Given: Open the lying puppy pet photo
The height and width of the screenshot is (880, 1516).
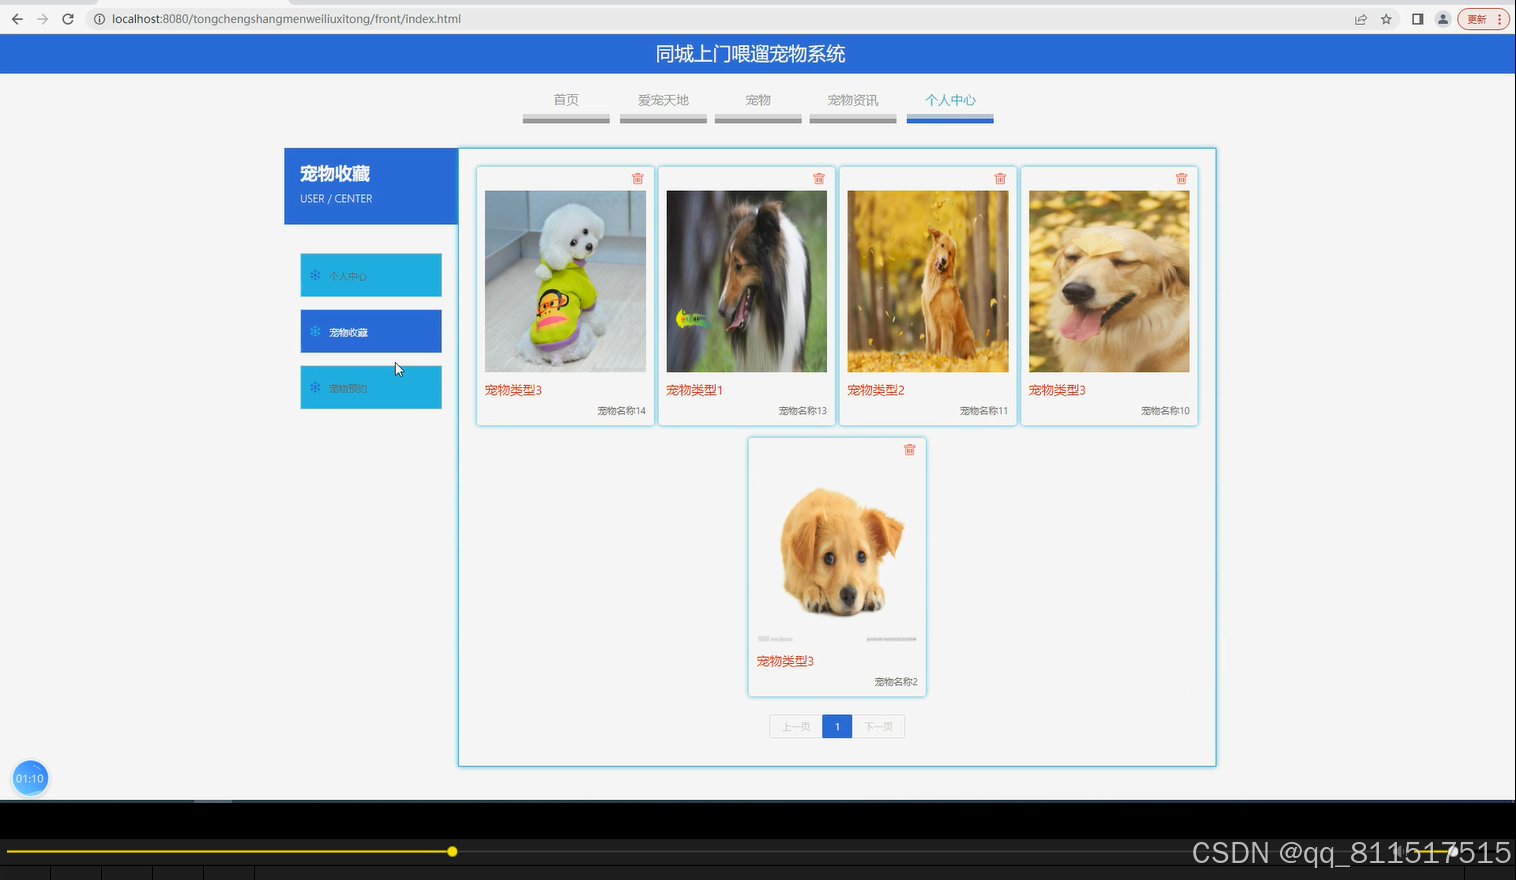Looking at the screenshot, I should tap(837, 552).
